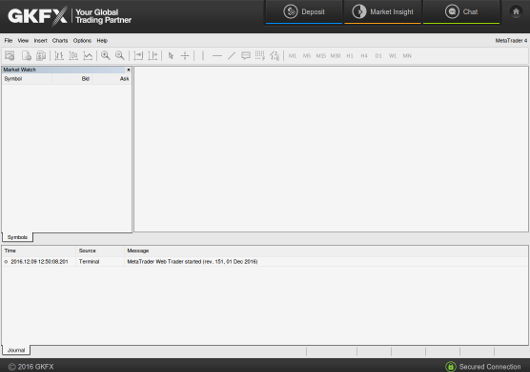The width and height of the screenshot is (530, 372).
Task: Toggle the Auto Scroll chart icon
Action: pos(138,56)
